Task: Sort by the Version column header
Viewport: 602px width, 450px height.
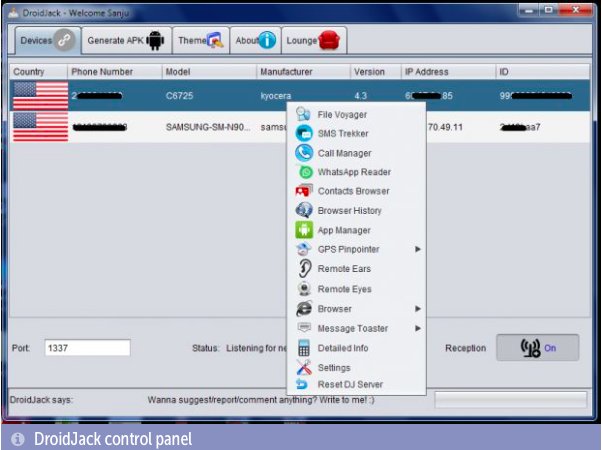Action: (375, 72)
